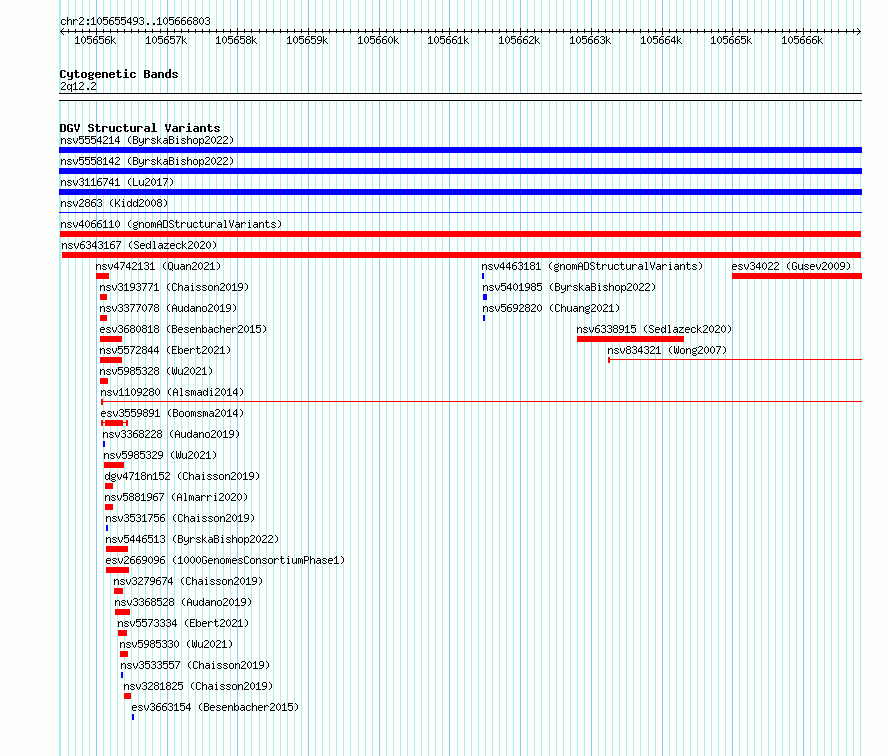Open the nsv5401985 (ByrskaBishop2022) label
Screen dimensions: 890x756
point(569,287)
